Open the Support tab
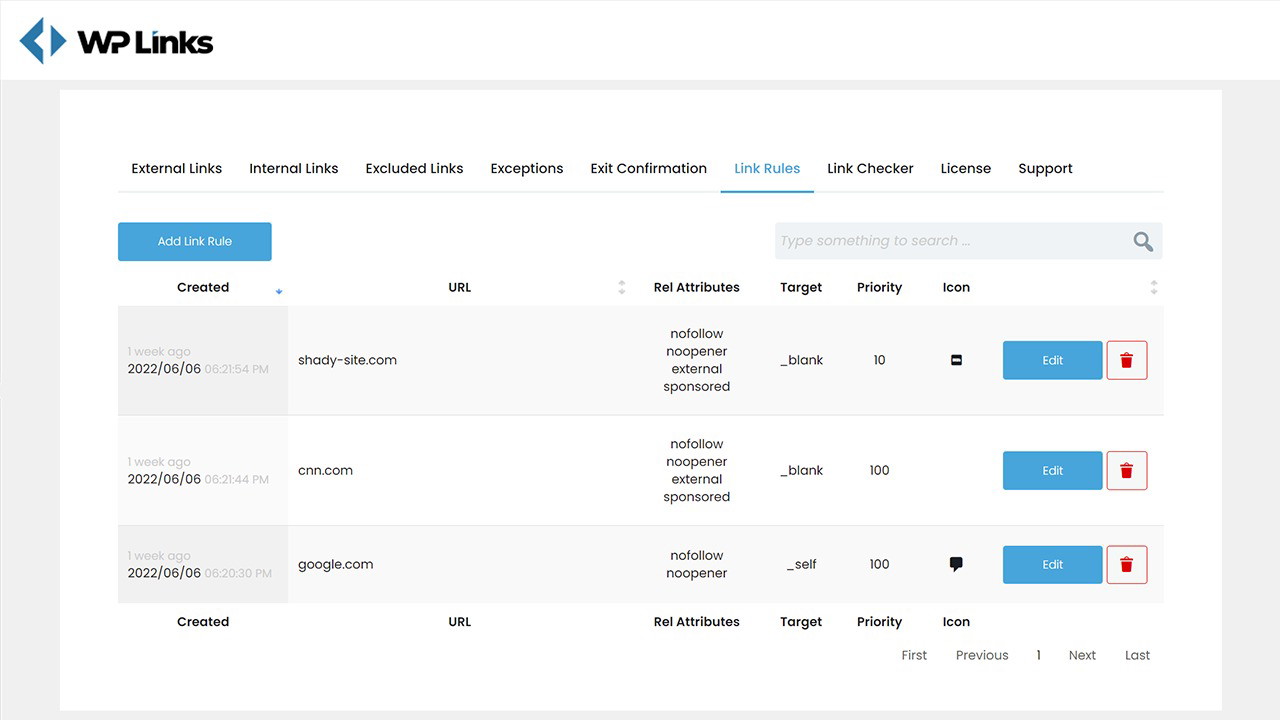Viewport: 1280px width, 720px height. tap(1045, 168)
